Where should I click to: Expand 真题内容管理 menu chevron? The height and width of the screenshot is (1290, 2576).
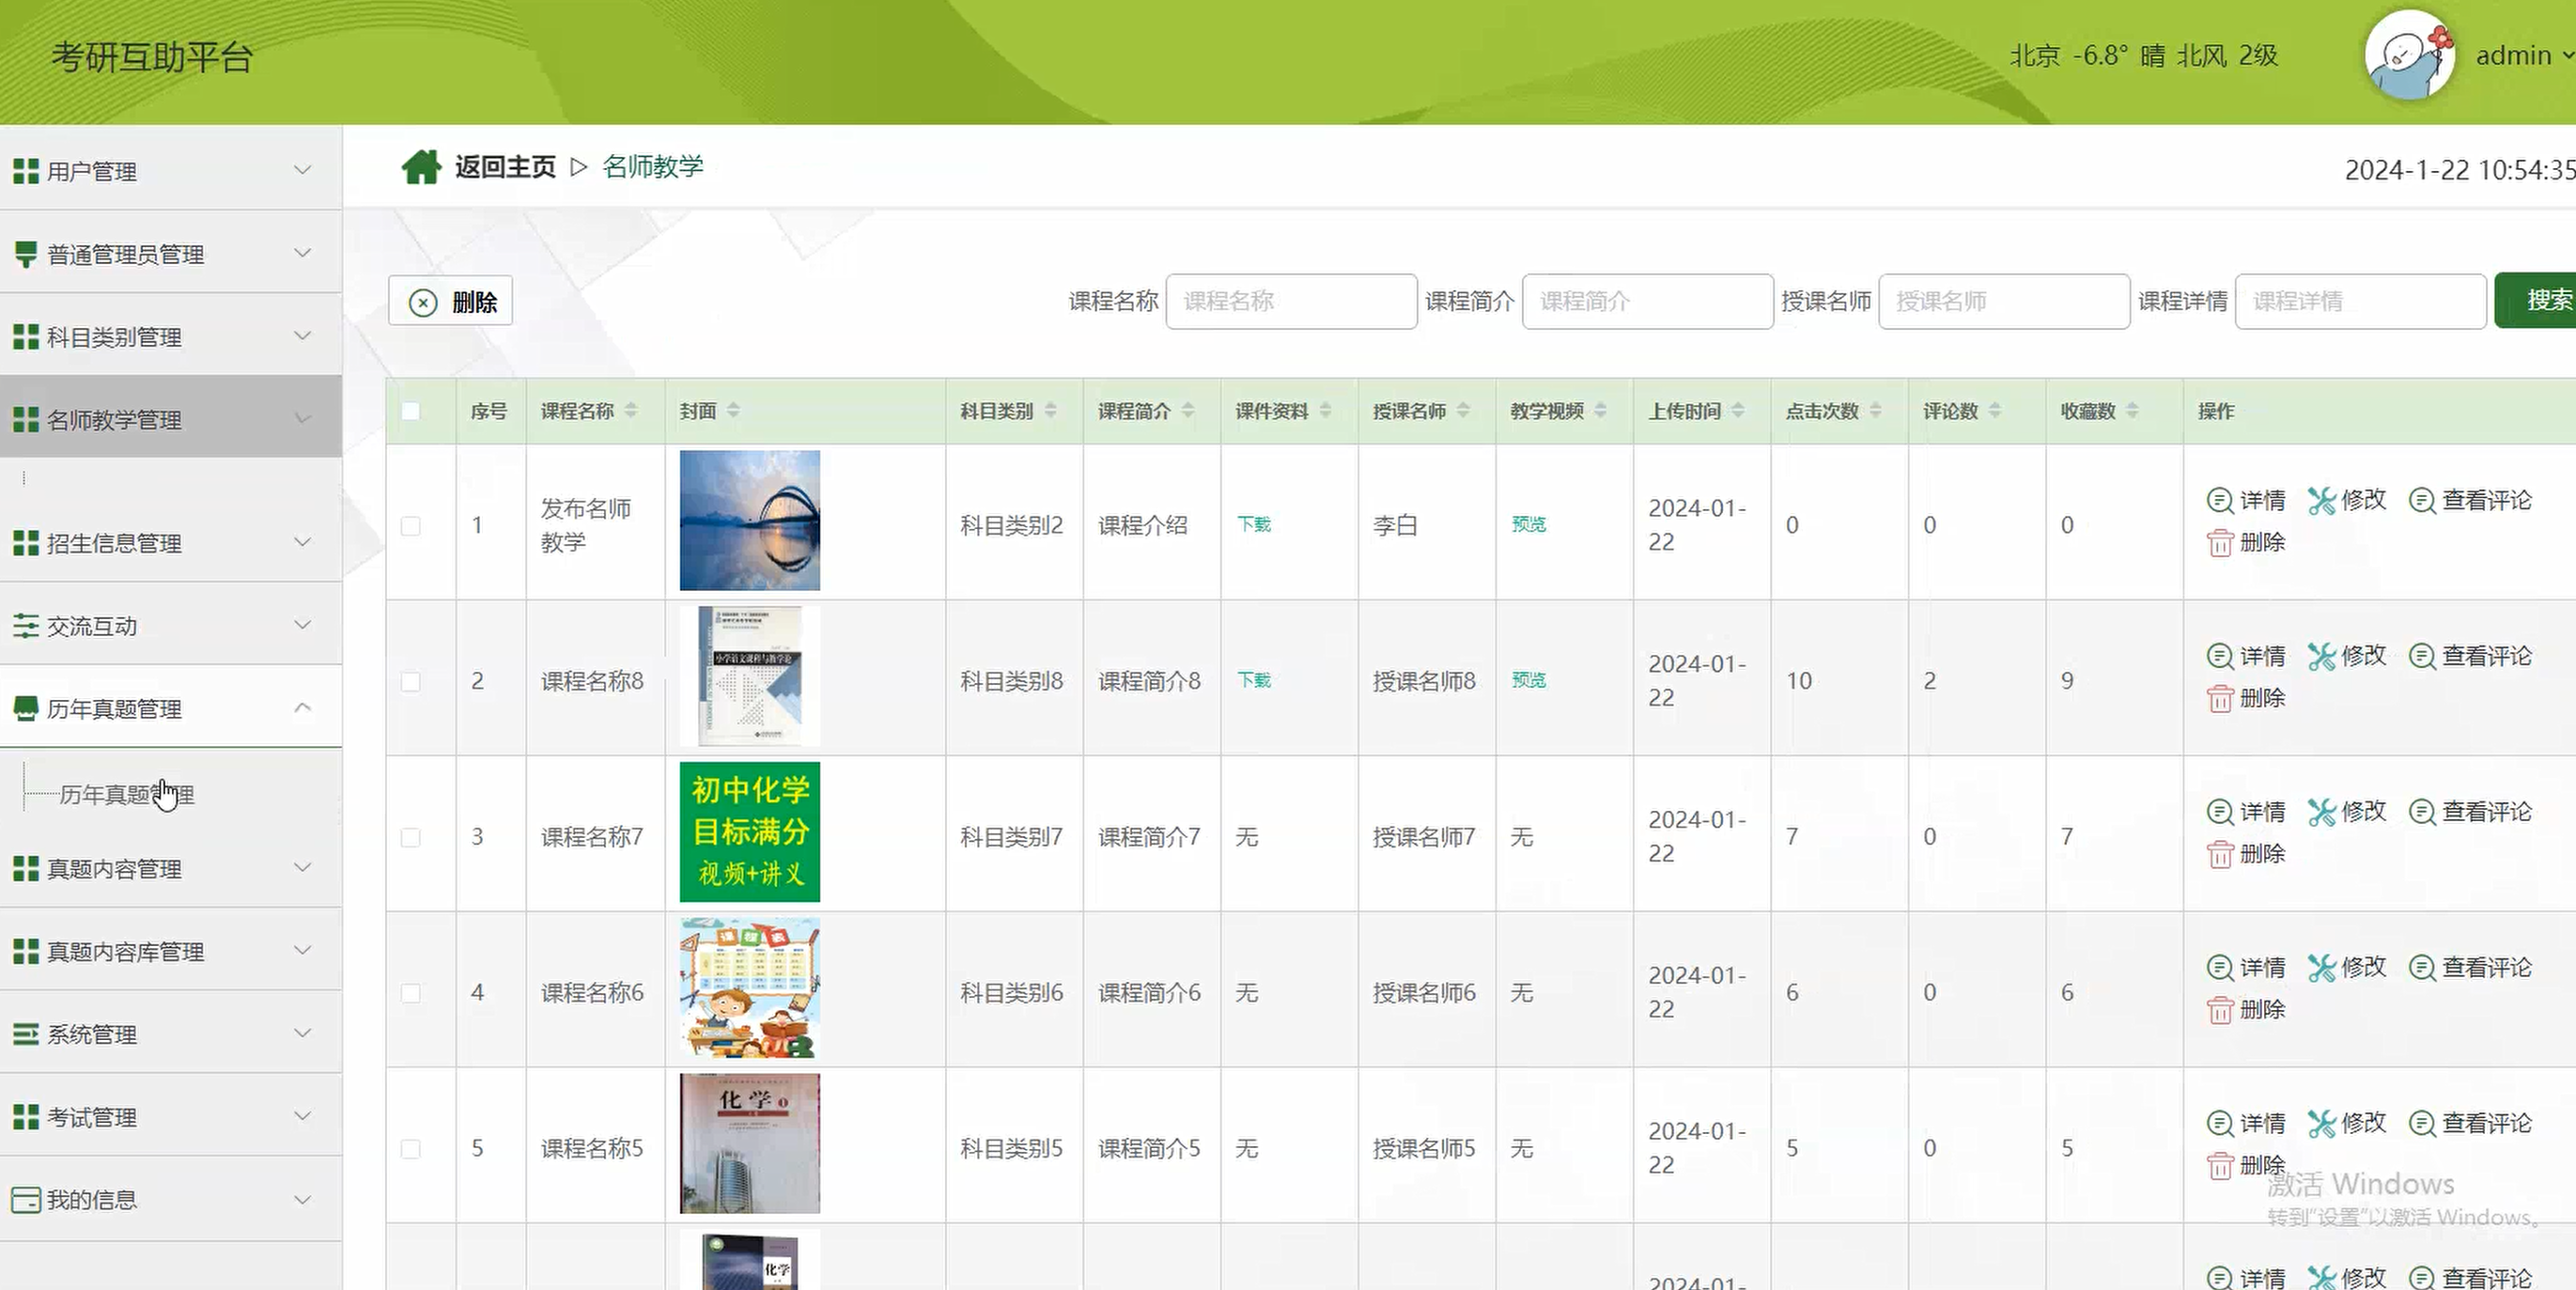point(302,867)
